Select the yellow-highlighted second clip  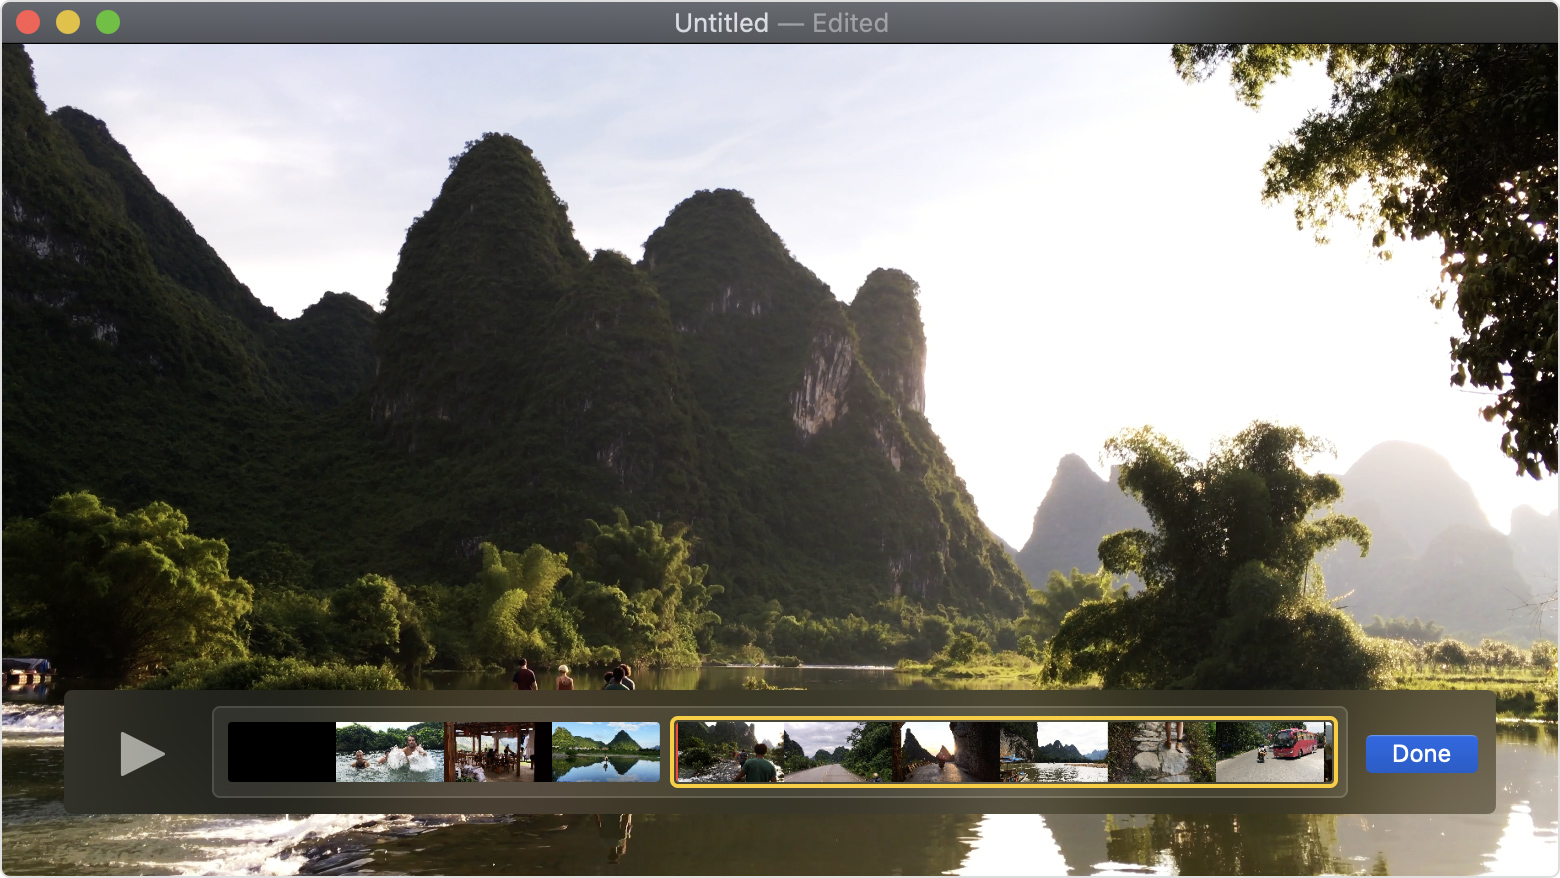[x=1000, y=754]
